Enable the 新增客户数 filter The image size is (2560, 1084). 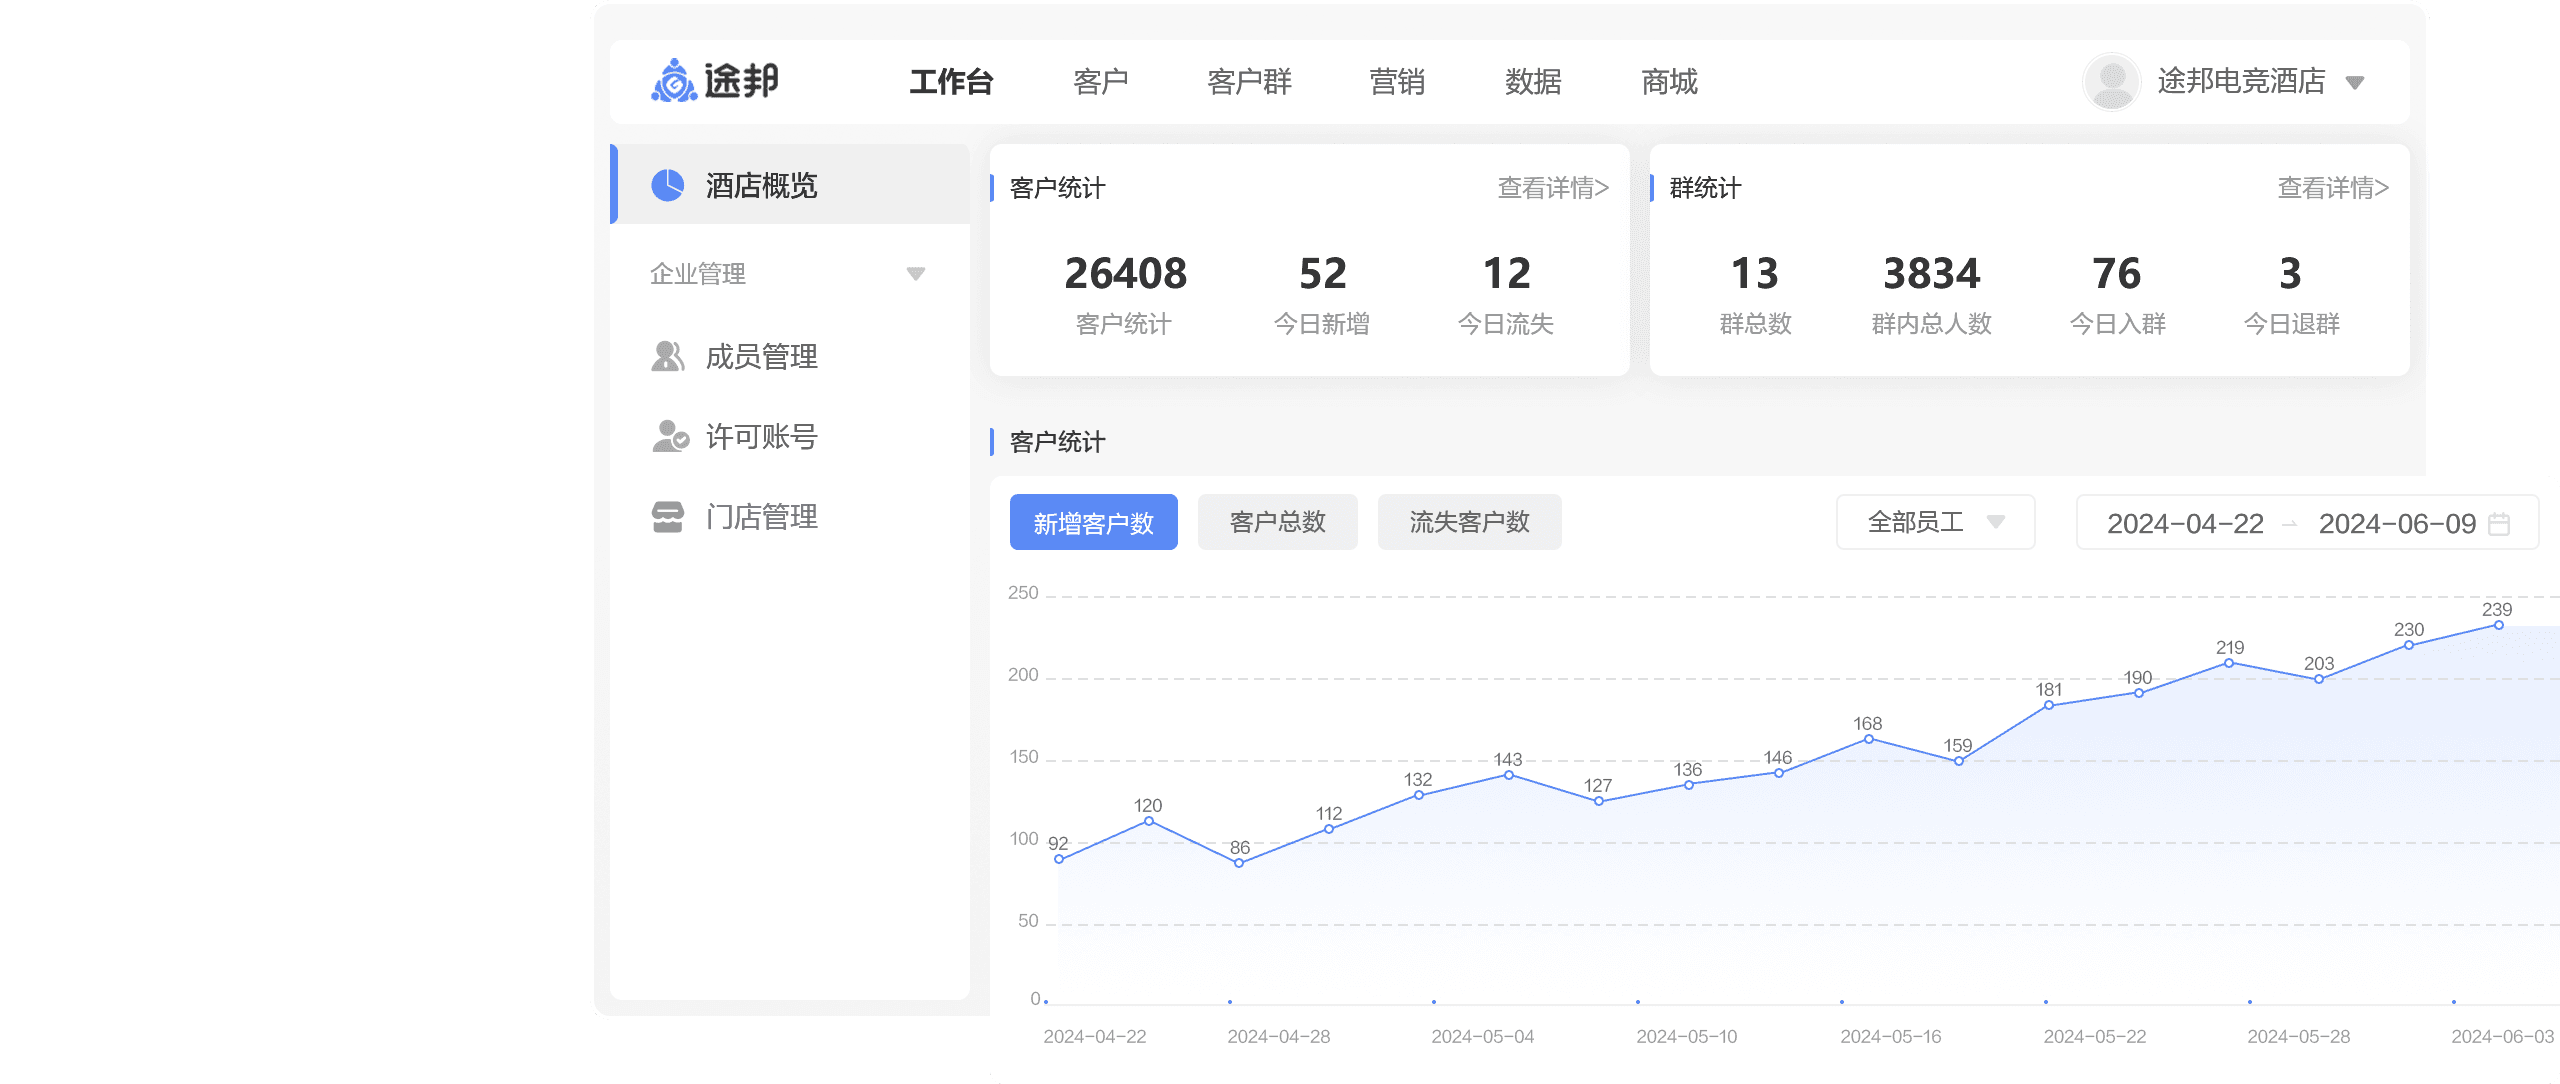click(x=1093, y=522)
